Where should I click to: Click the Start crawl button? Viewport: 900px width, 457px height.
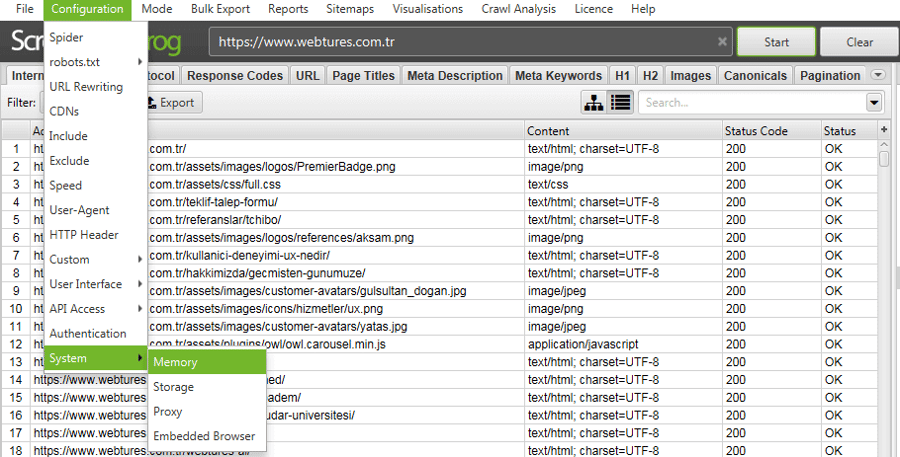(776, 42)
